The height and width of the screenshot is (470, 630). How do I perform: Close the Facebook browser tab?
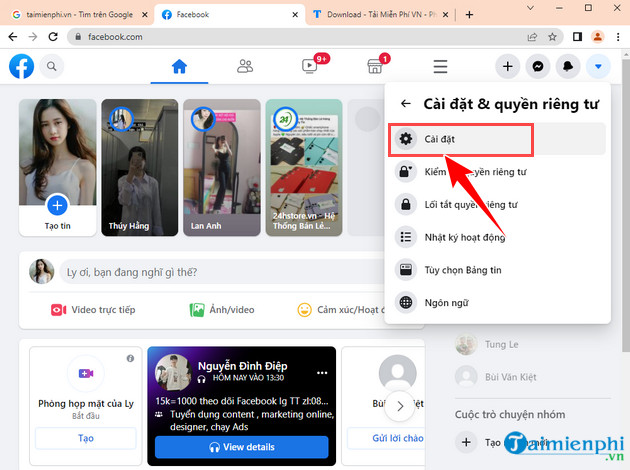coord(295,14)
